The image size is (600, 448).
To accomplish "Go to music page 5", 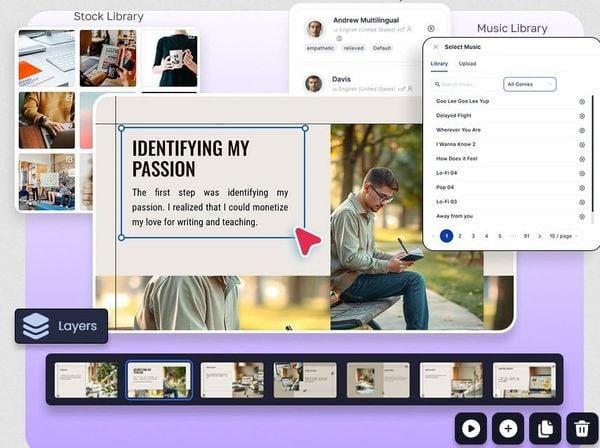I will tap(499, 236).
